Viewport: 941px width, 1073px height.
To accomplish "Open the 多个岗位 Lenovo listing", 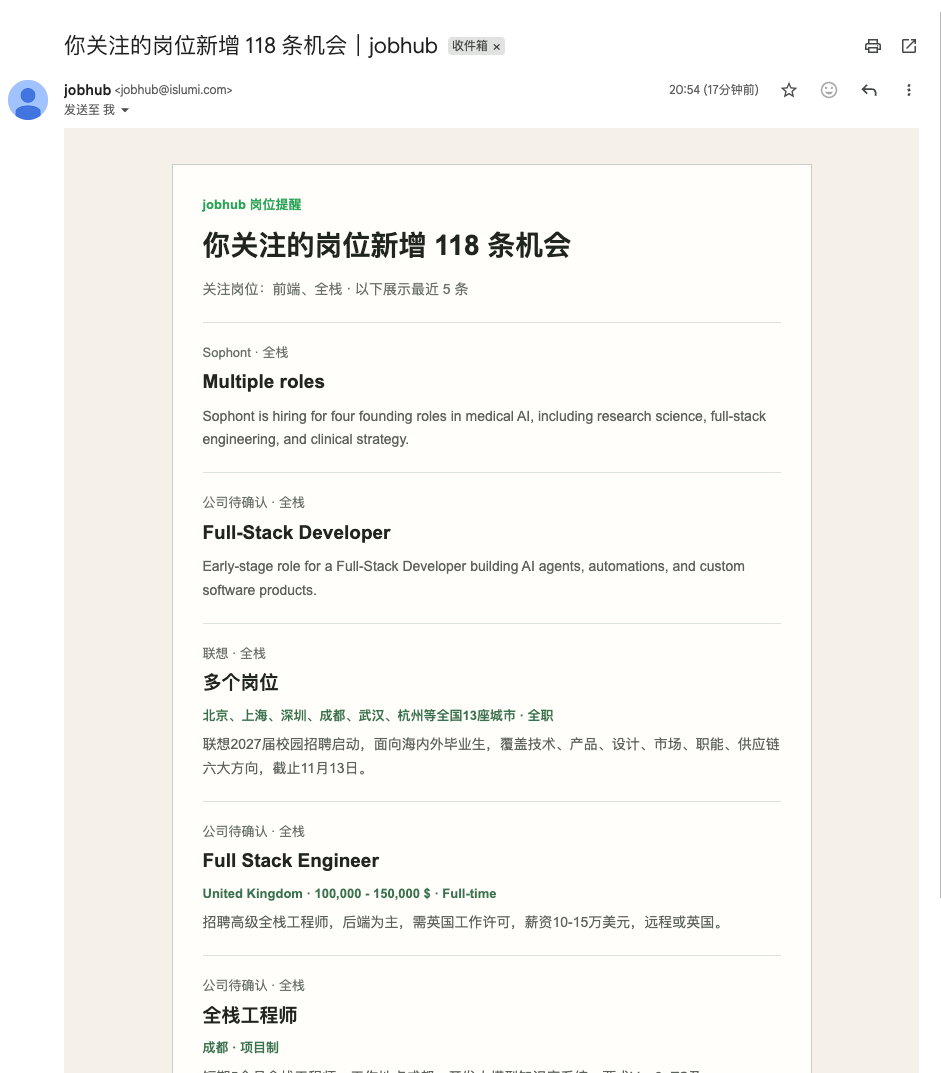I will pyautogui.click(x=240, y=682).
